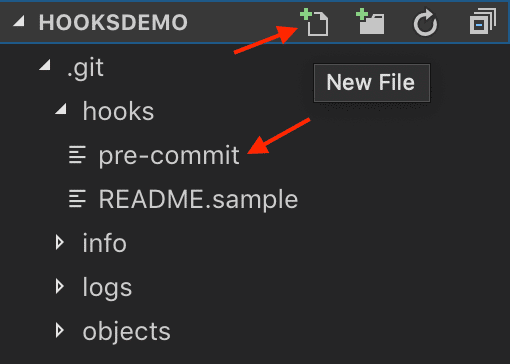Select the logs folder label
This screenshot has width=510, height=364.
pos(107,288)
